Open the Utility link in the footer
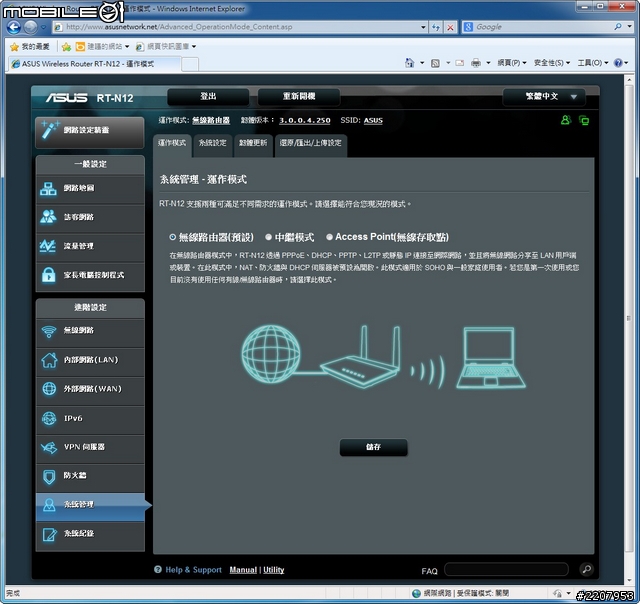The height and width of the screenshot is (604, 640). (273, 570)
